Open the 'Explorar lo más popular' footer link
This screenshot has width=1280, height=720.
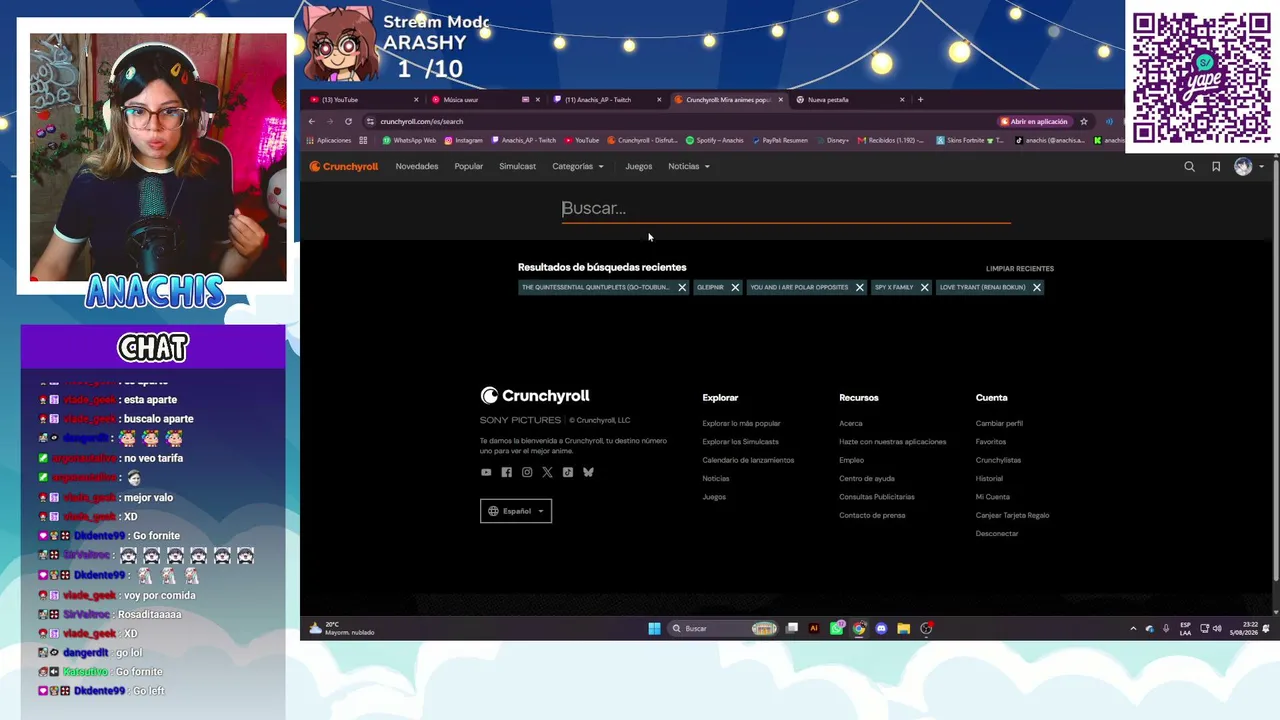[741, 424]
